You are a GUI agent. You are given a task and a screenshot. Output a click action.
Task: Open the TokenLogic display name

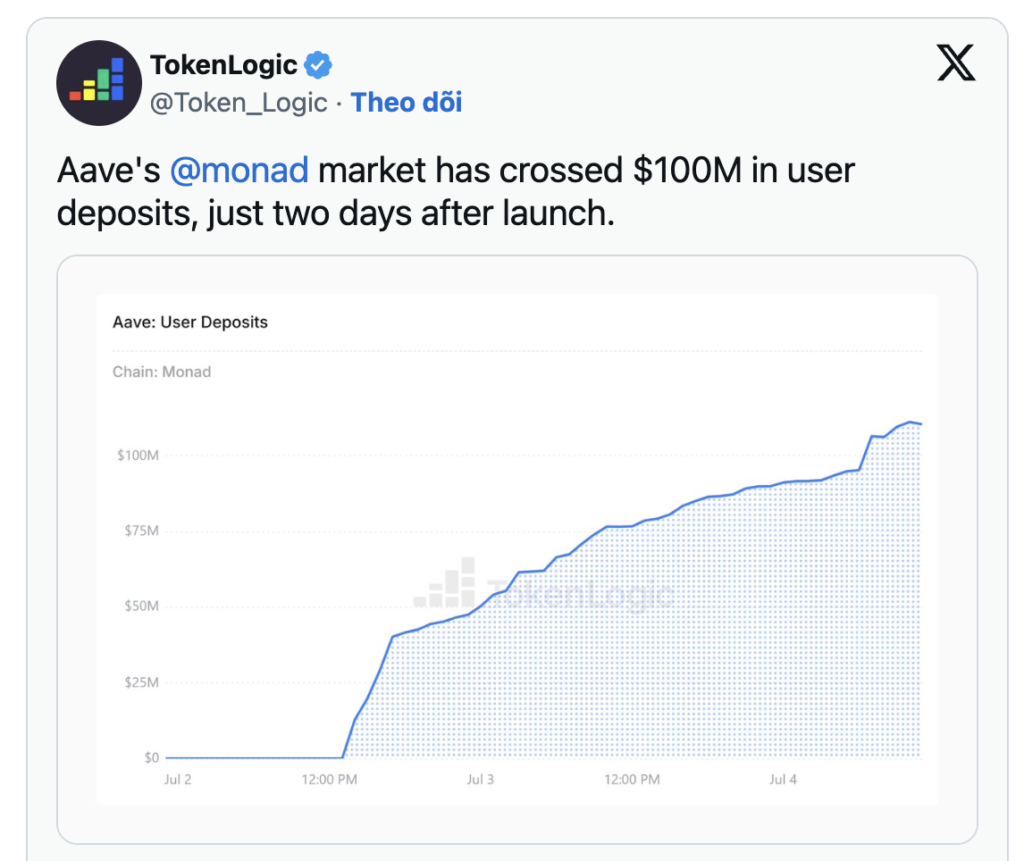pos(223,65)
